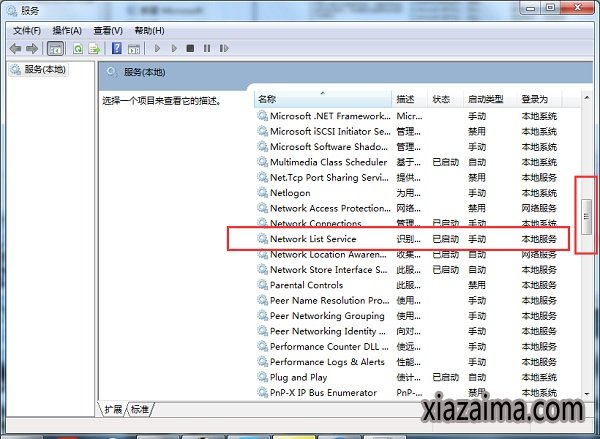Refresh the services list from the toolbar

[x=78, y=48]
